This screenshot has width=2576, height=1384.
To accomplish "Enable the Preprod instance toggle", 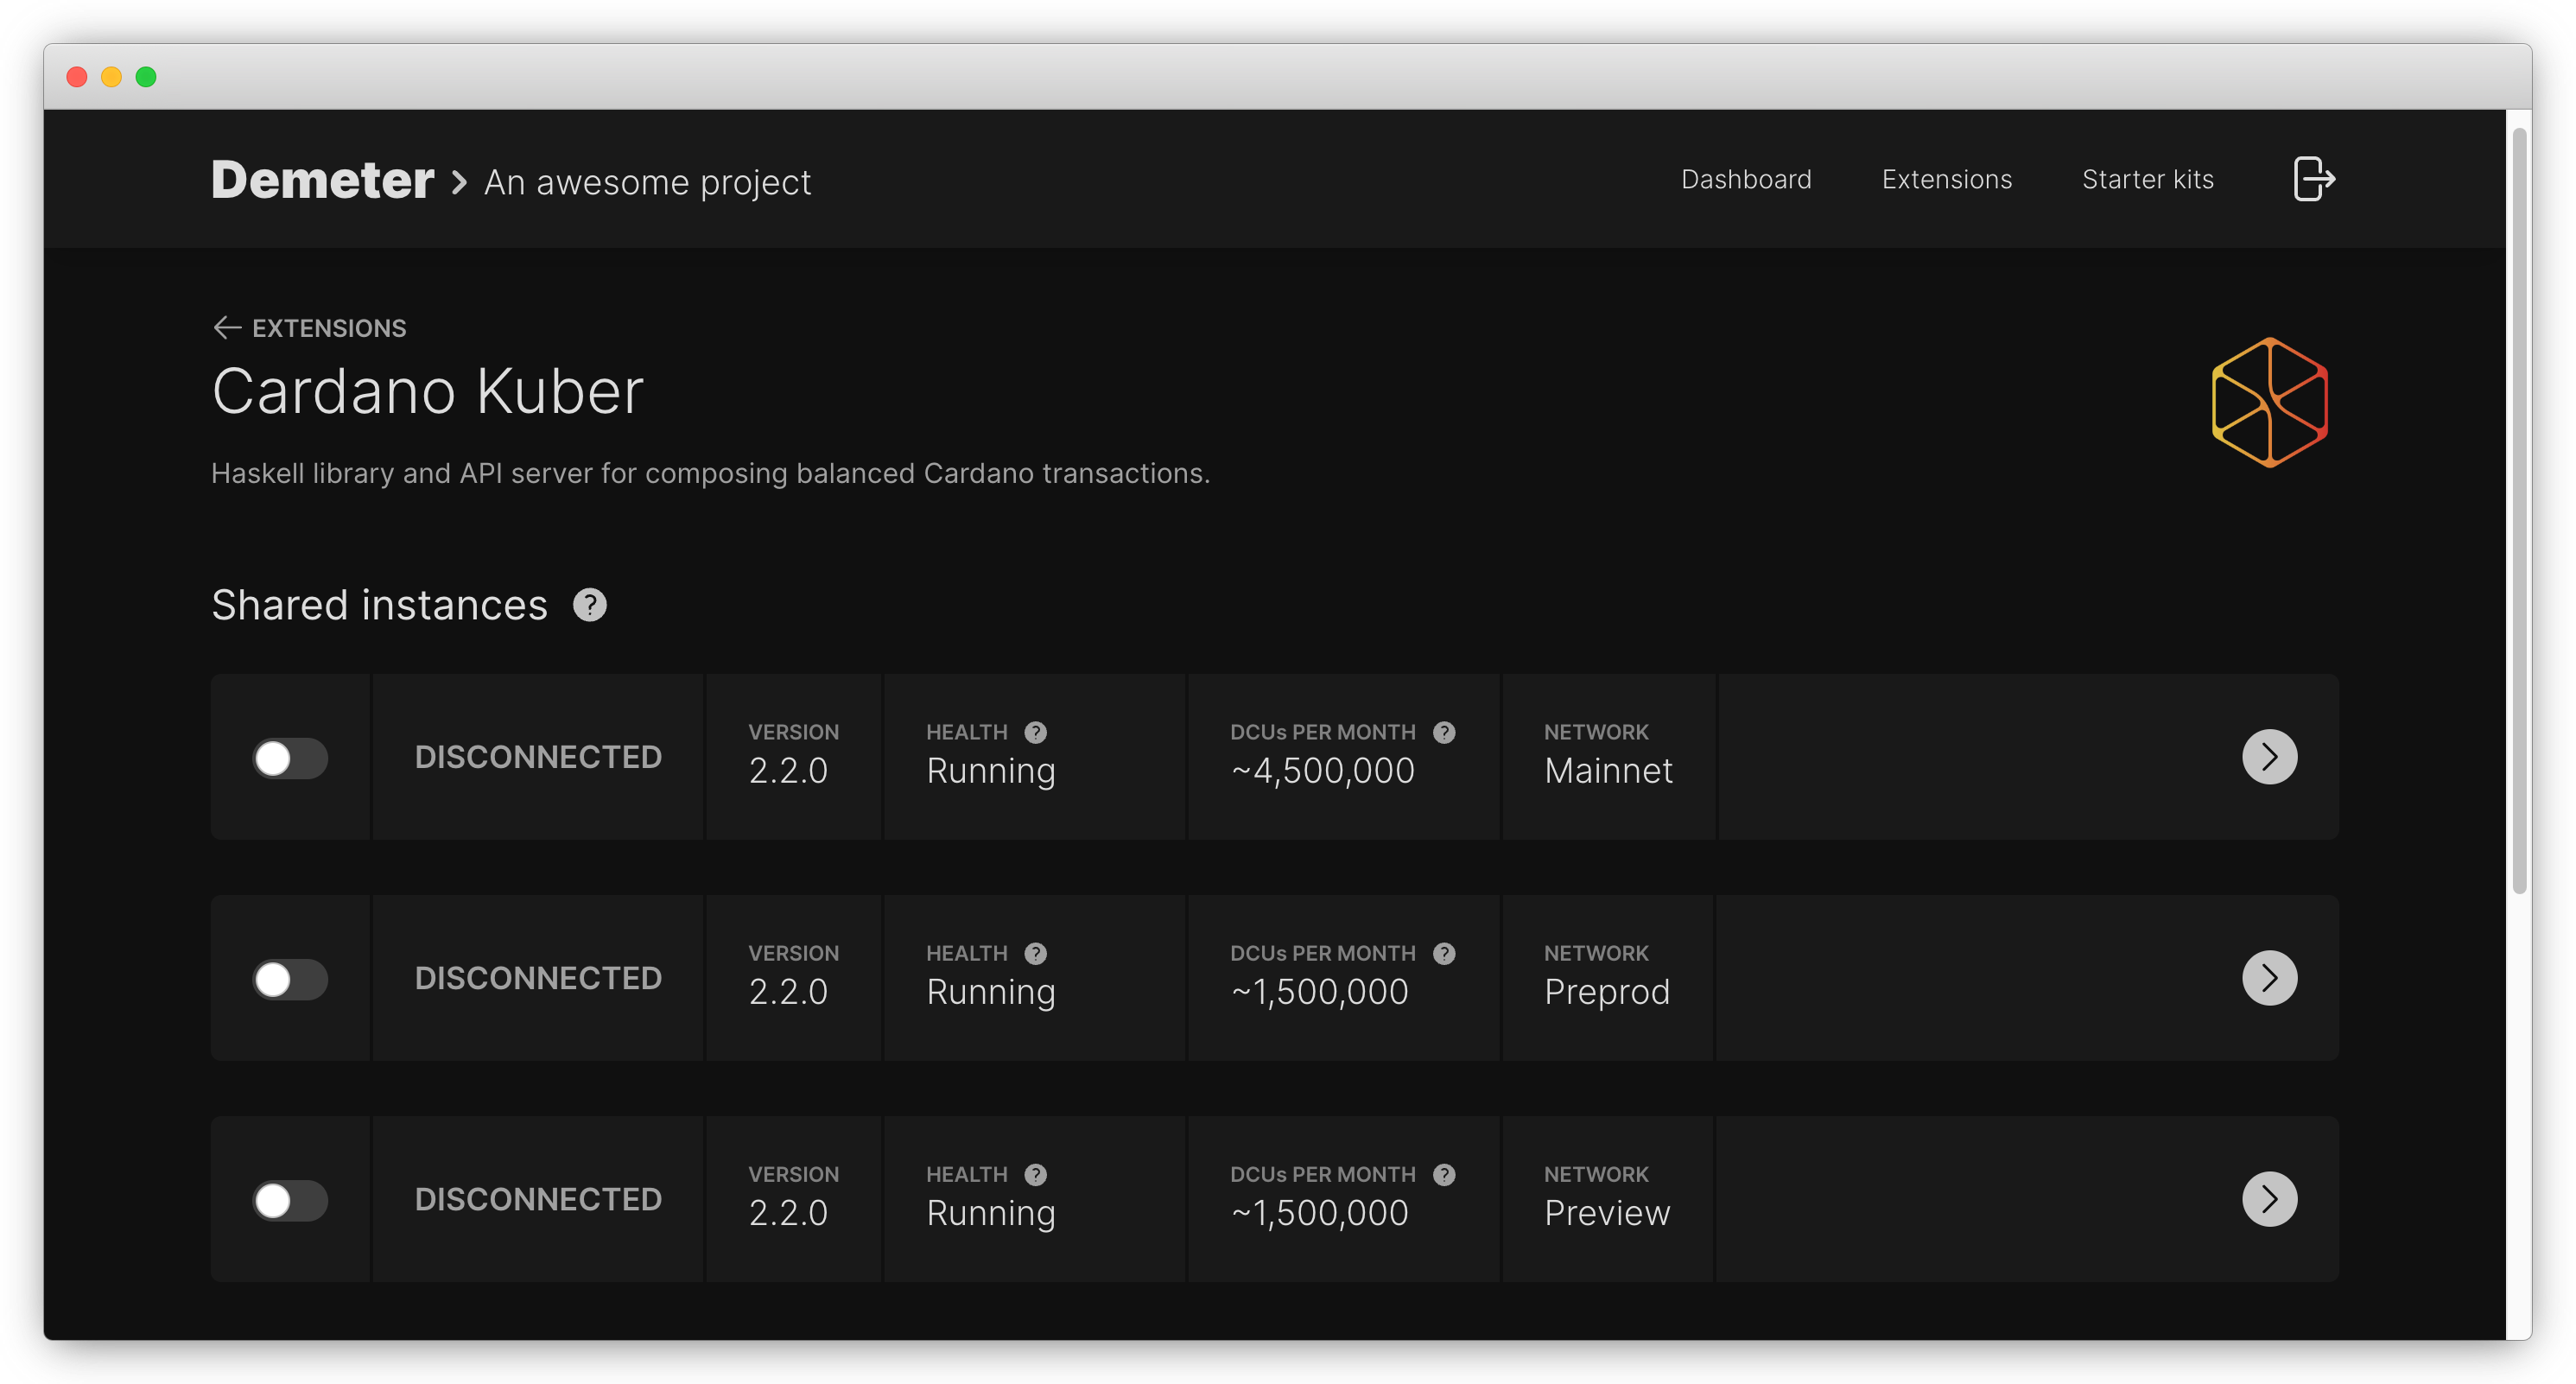I will (x=290, y=979).
